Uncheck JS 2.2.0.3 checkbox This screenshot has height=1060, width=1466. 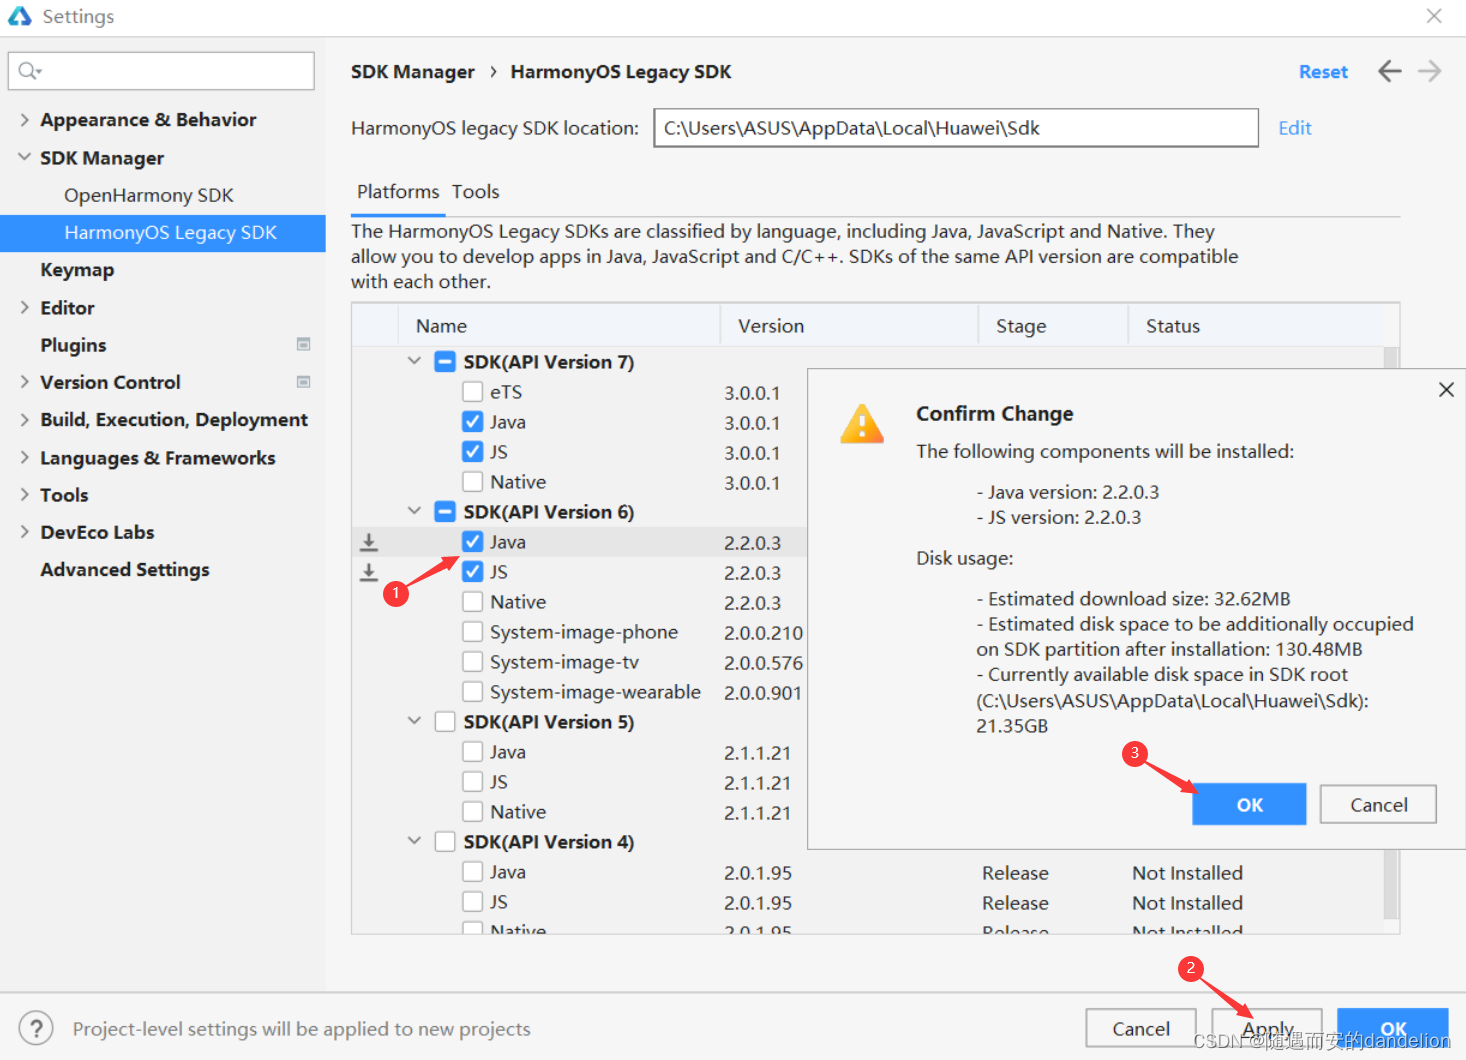[x=473, y=572]
